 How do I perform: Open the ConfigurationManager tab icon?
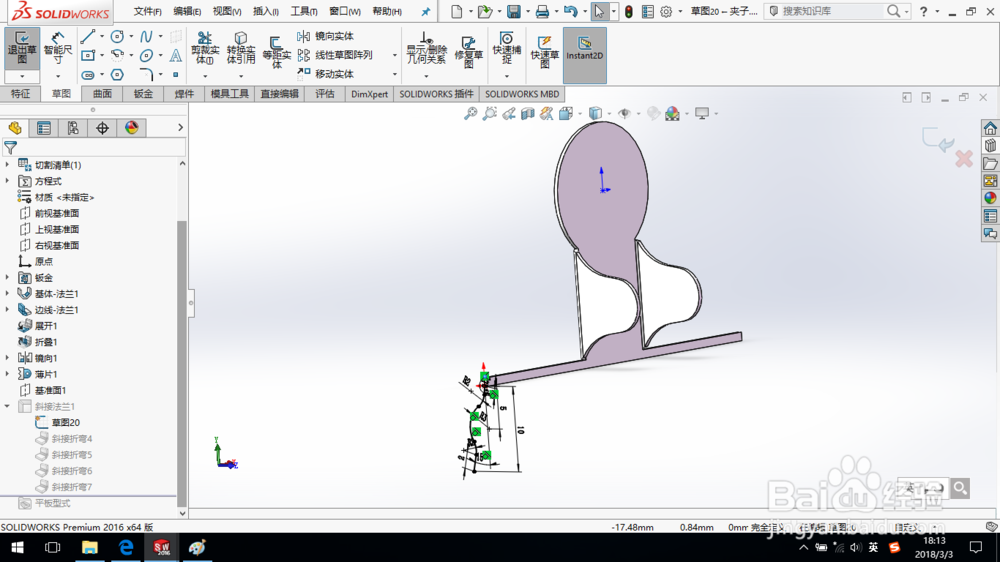pyautogui.click(x=73, y=128)
